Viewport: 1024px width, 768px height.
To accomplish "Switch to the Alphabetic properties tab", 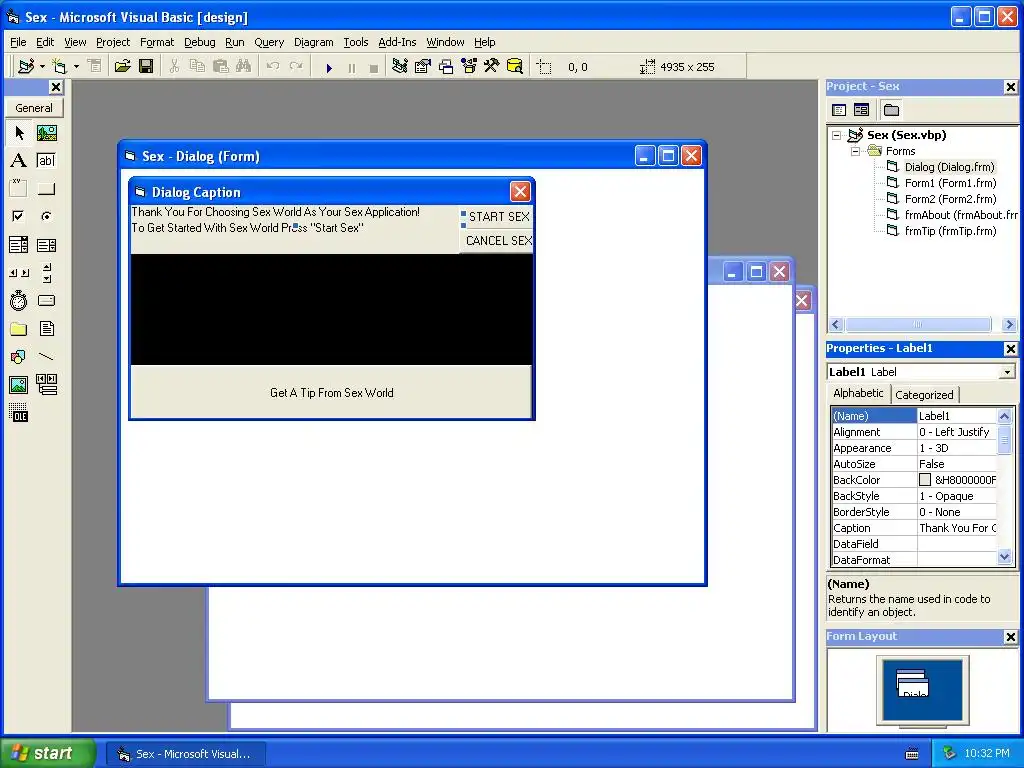I will coord(858,393).
